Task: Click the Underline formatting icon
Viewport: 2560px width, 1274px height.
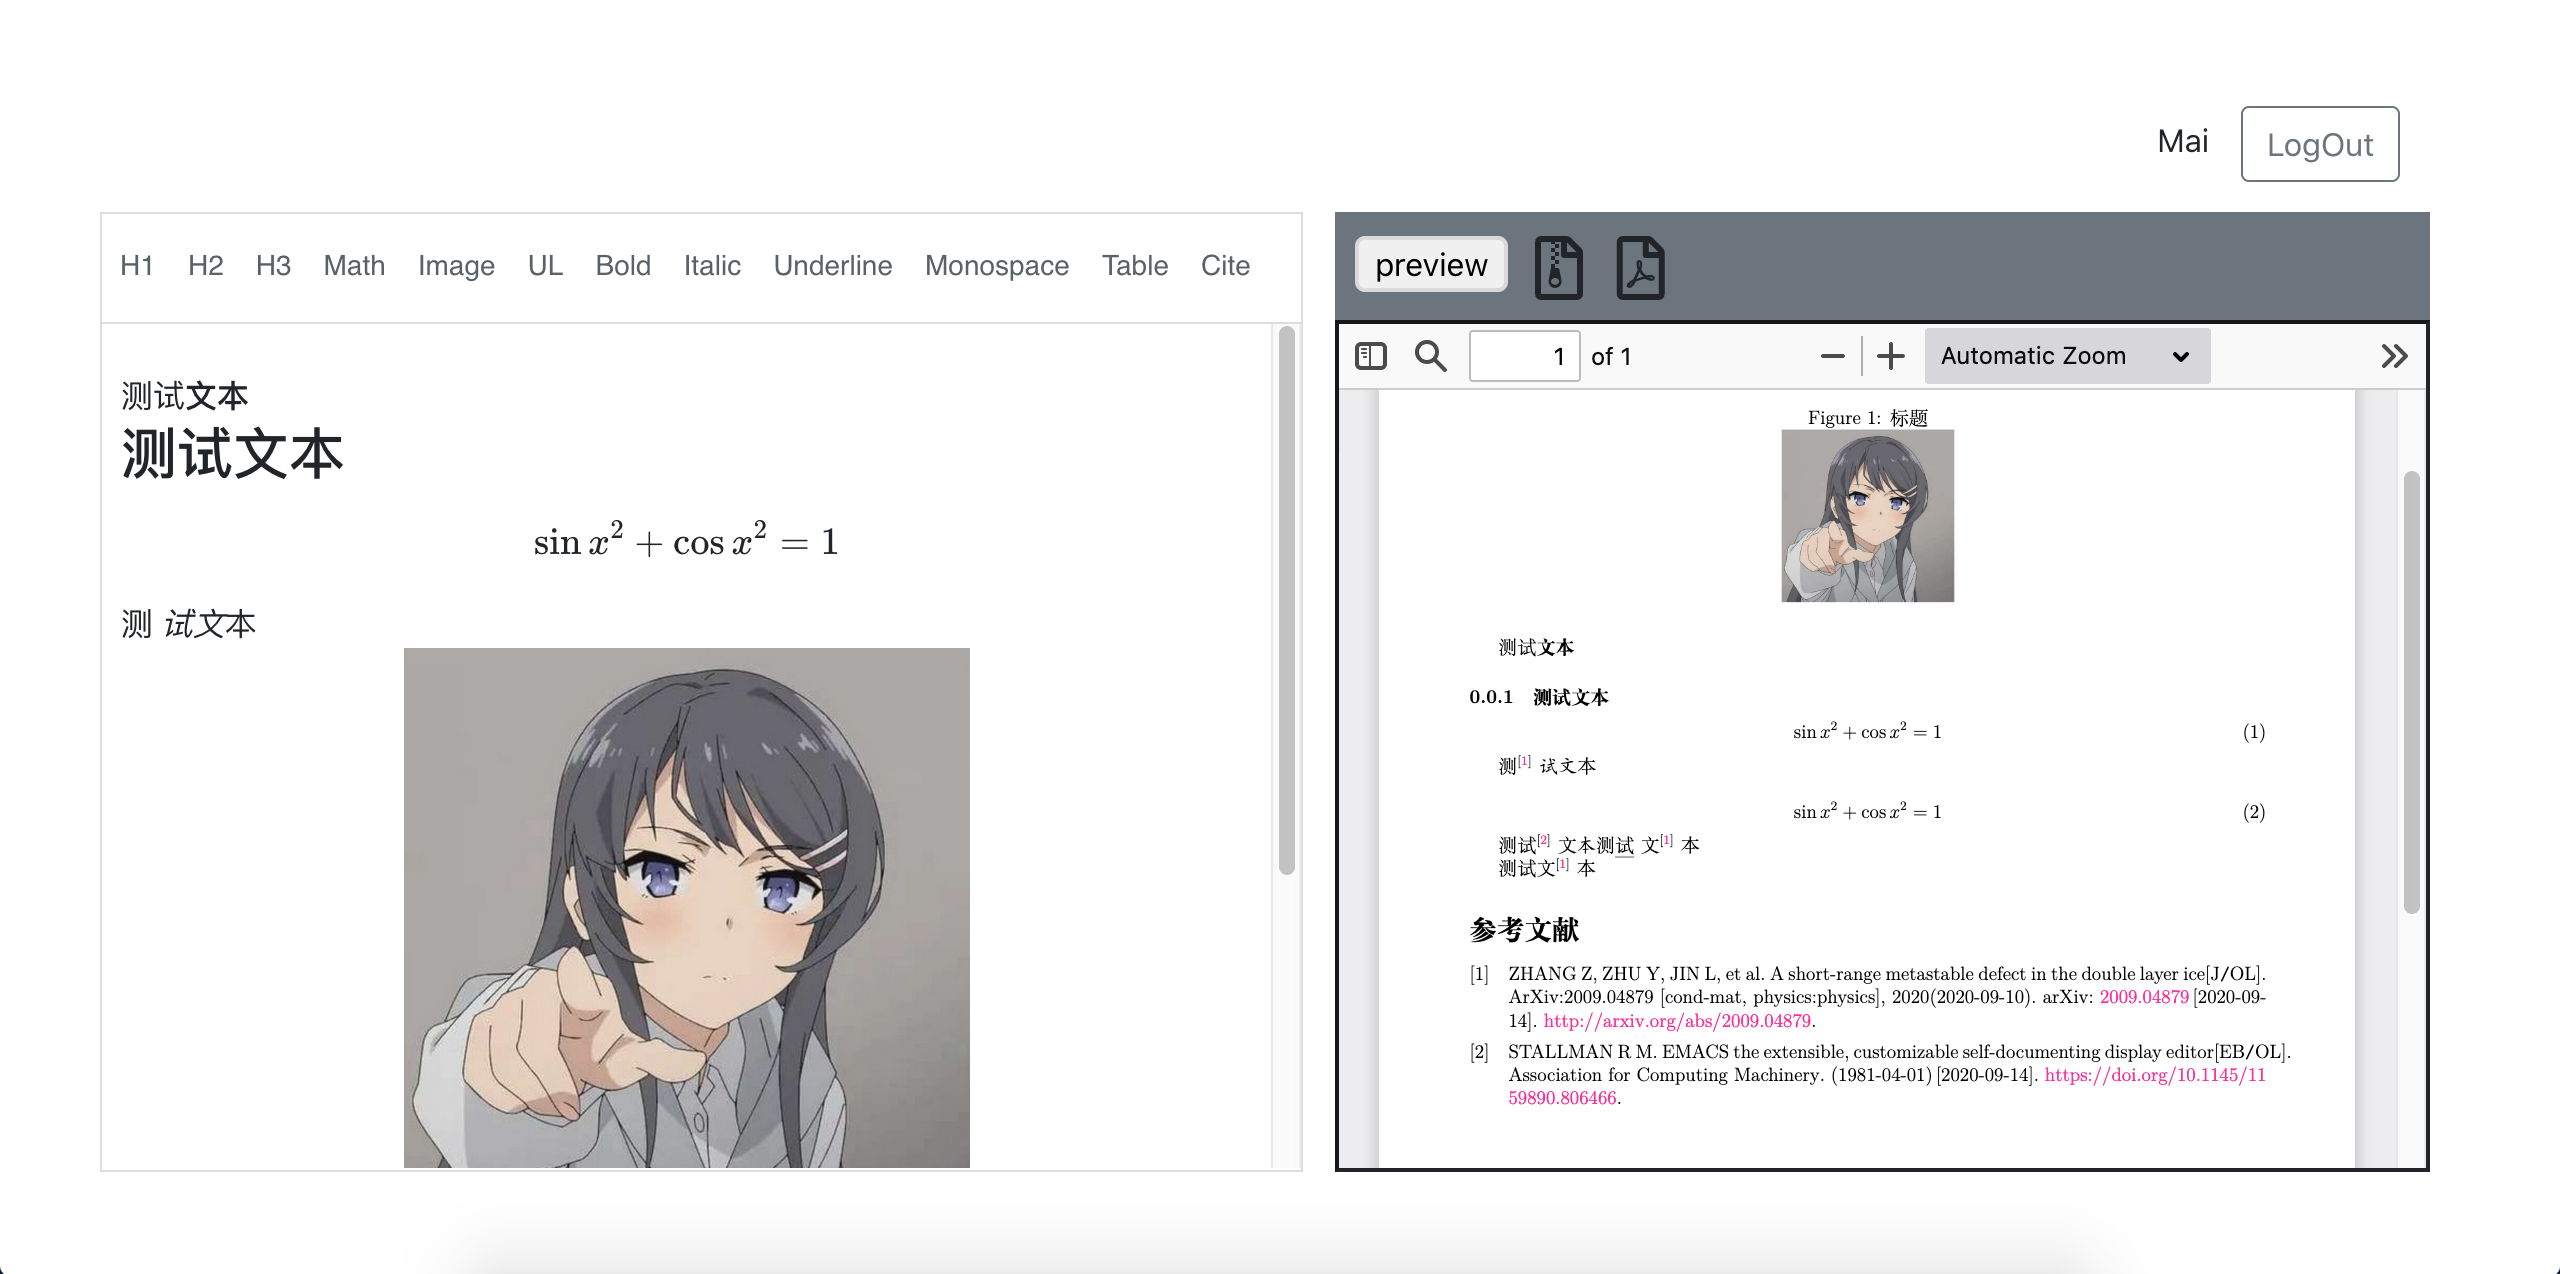Action: [831, 266]
